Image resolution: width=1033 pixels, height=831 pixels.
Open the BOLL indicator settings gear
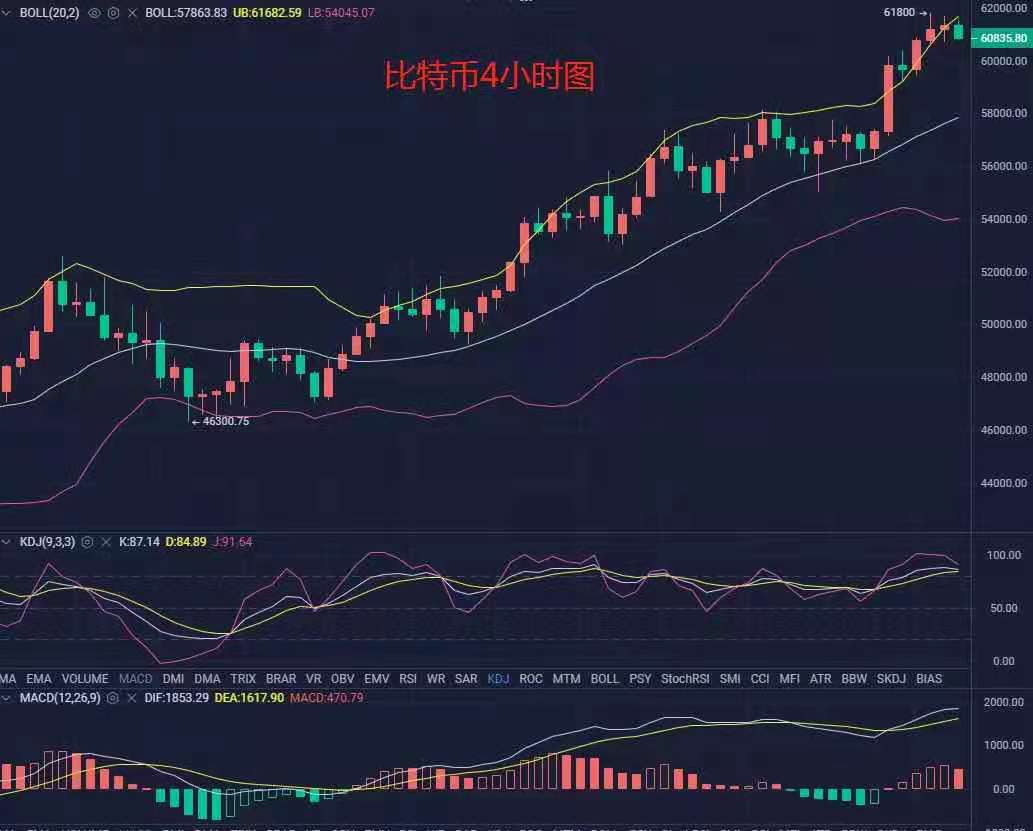[112, 14]
